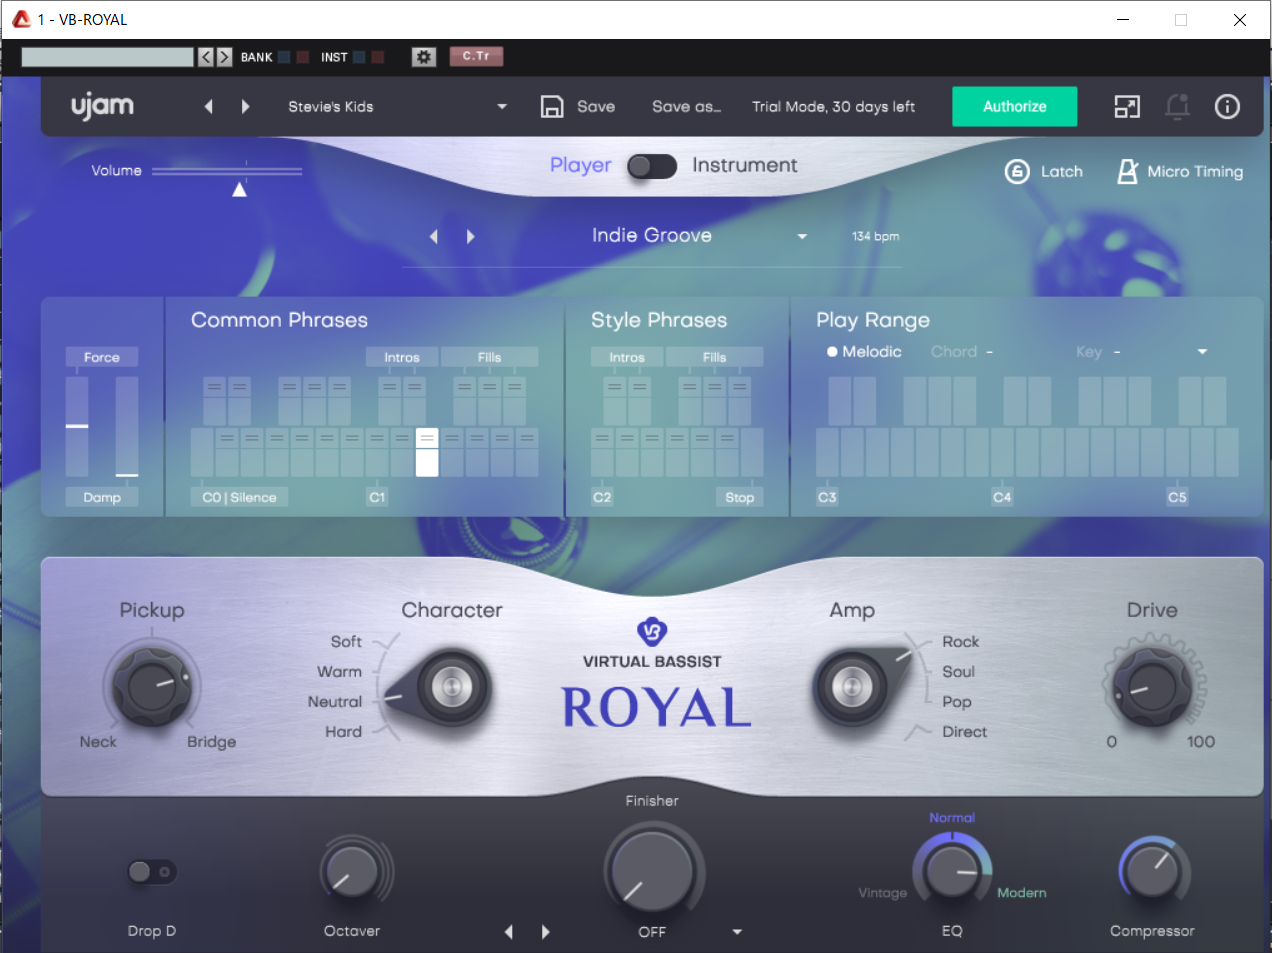Open the info icon
This screenshot has width=1272, height=953.
(1227, 106)
